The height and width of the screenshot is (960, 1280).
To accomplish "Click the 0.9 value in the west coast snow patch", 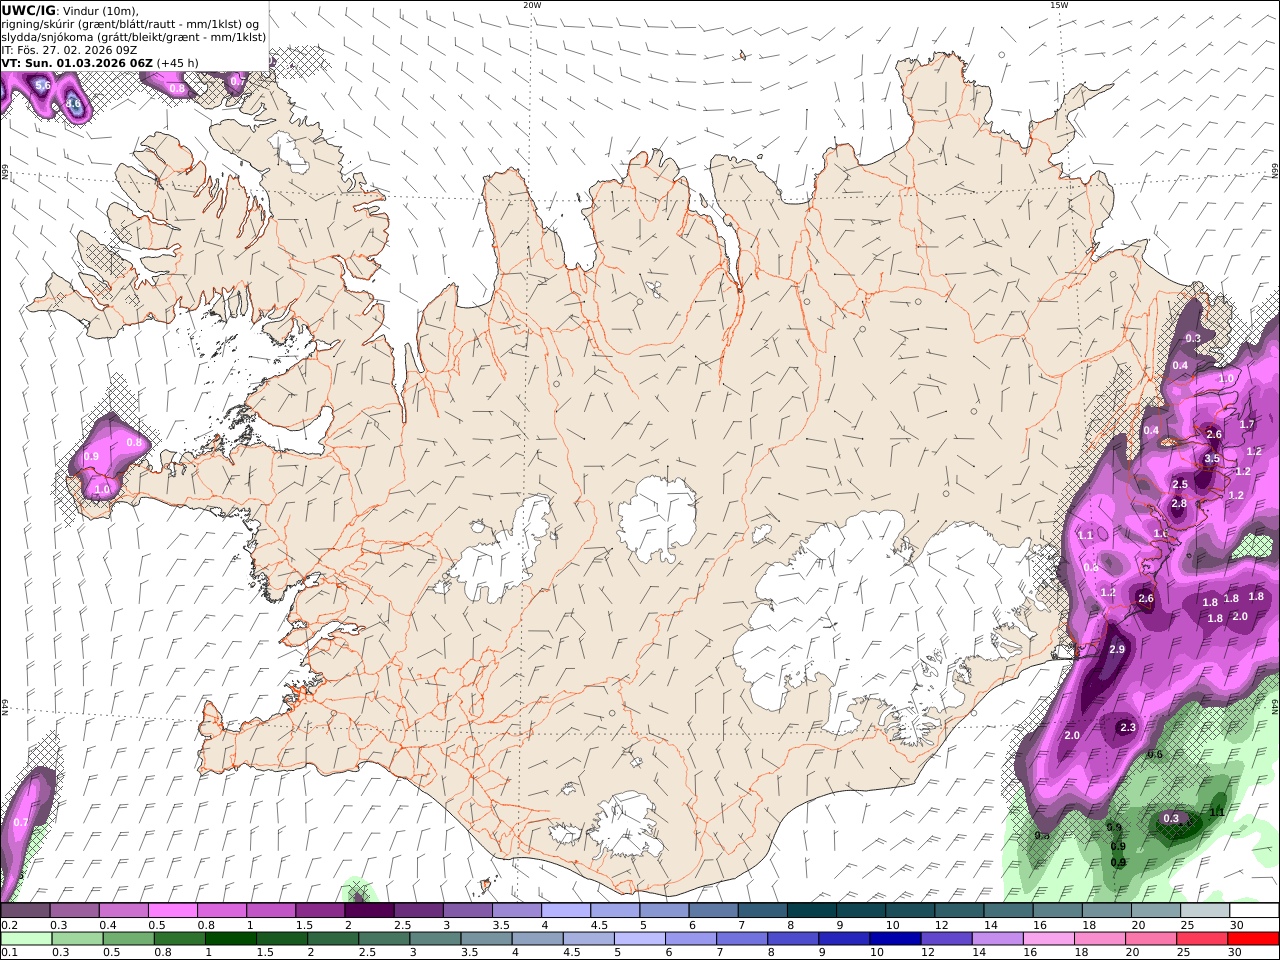I will pyautogui.click(x=91, y=457).
